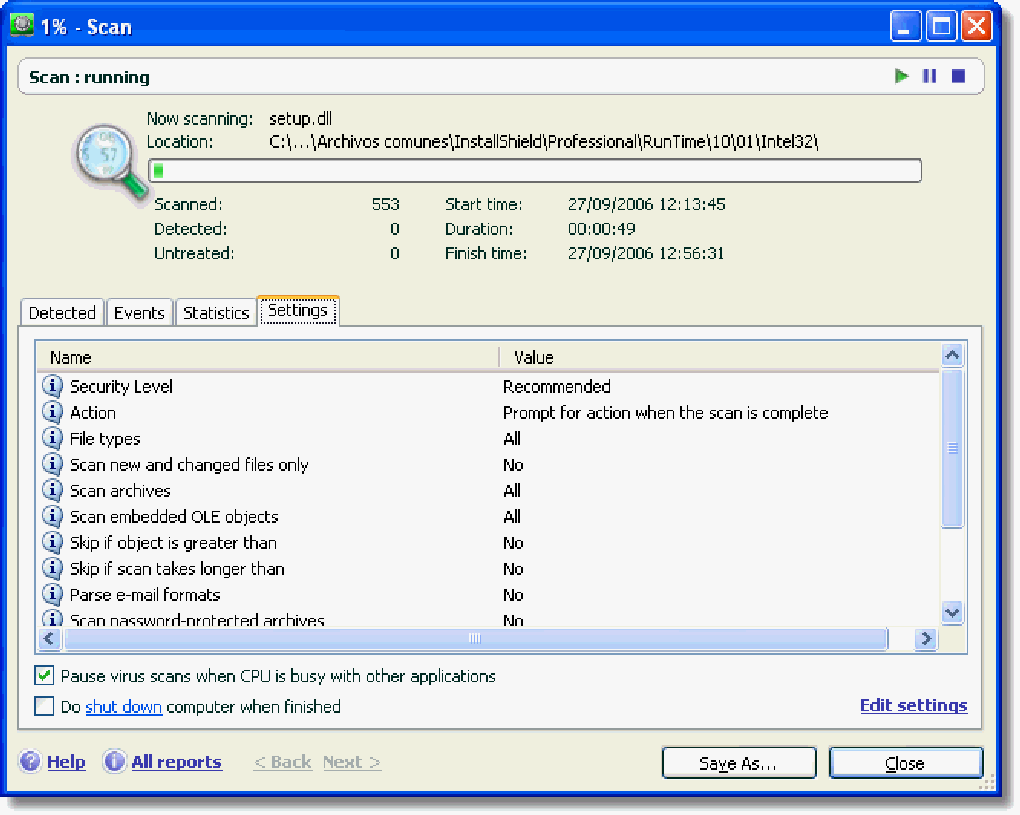The height and width of the screenshot is (815, 1020).
Task: Open the Help link
Action: (x=66, y=762)
